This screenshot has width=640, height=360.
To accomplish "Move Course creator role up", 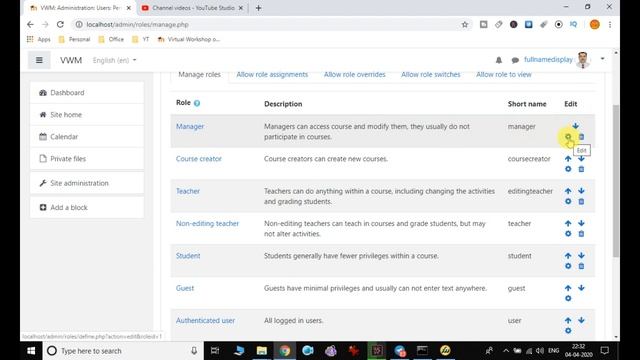I will click(x=568, y=158).
